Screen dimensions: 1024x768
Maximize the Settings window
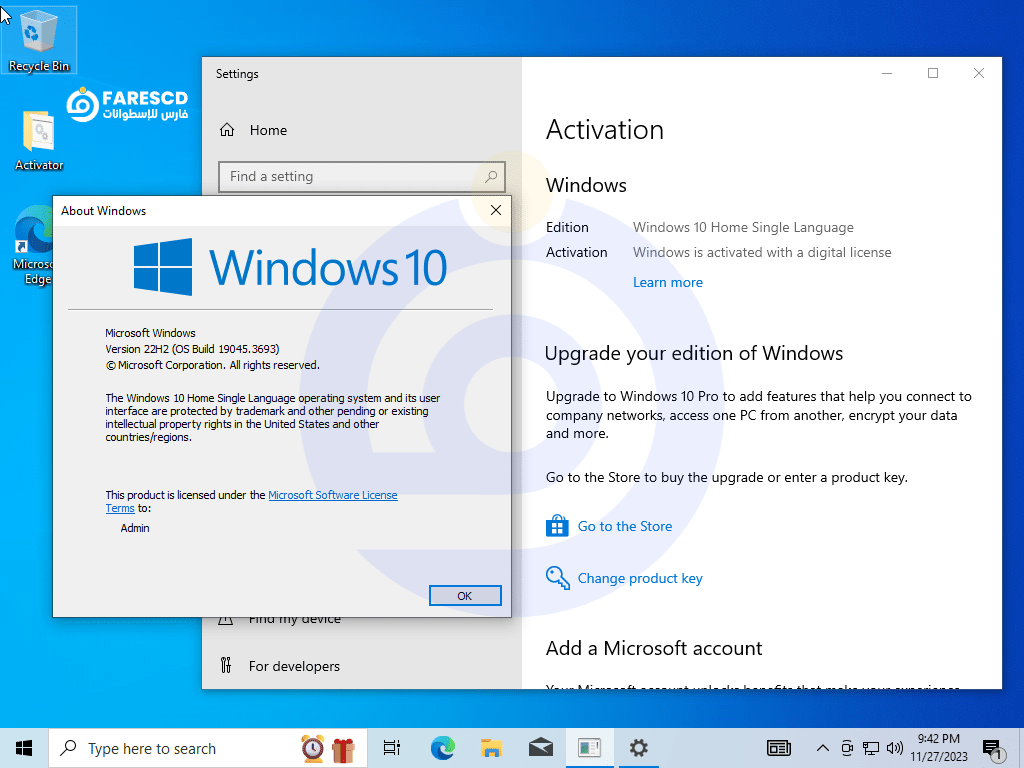tap(933, 73)
